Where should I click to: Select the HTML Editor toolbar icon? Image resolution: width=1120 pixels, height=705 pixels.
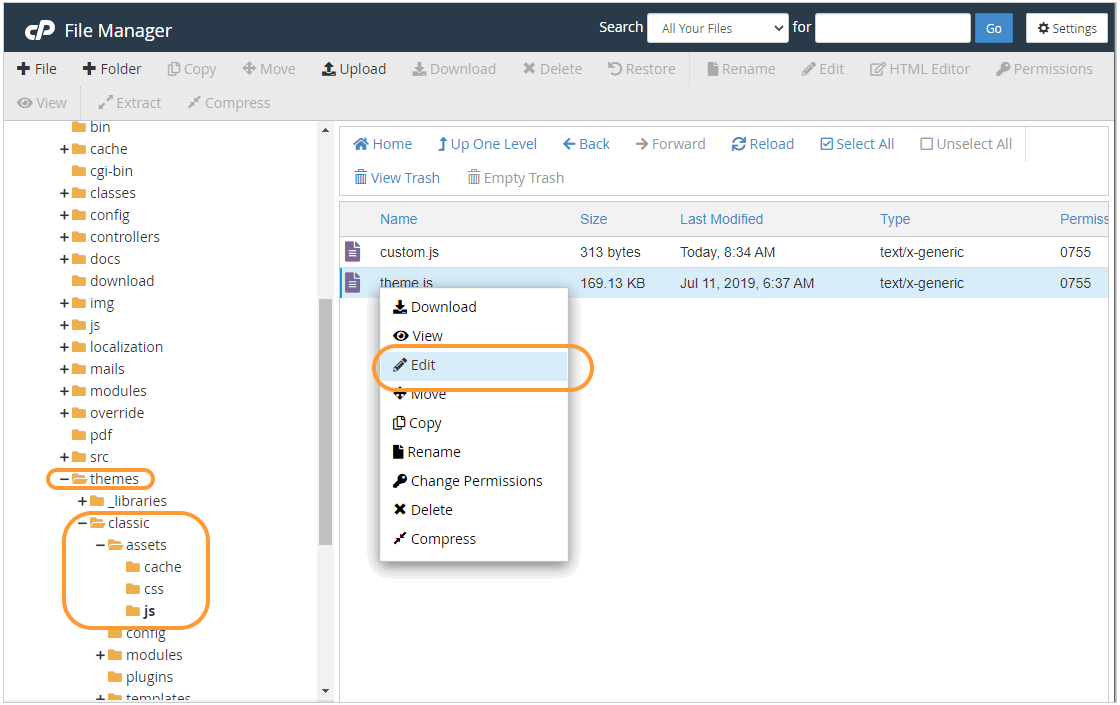point(919,68)
